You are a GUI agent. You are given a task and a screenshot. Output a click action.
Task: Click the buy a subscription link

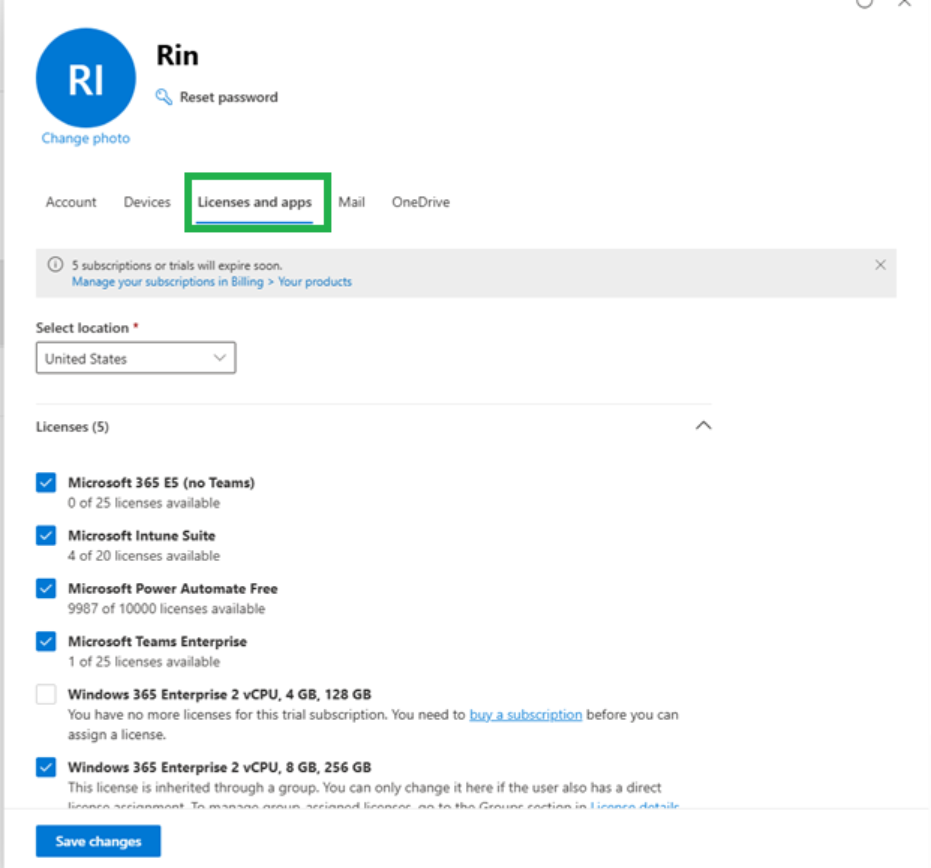(x=525, y=715)
